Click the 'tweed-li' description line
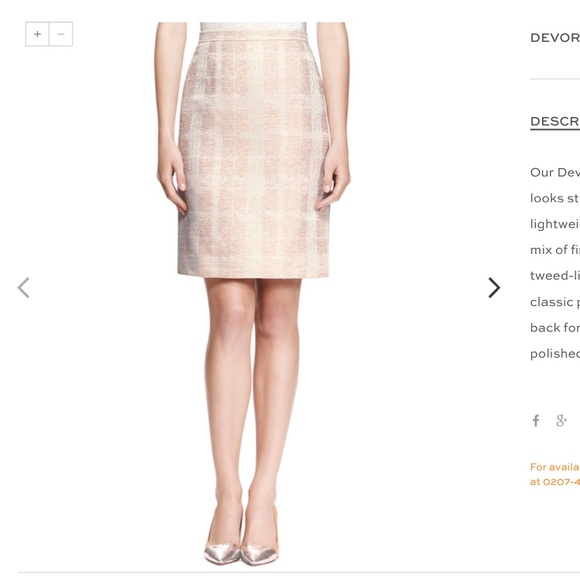The height and width of the screenshot is (580, 580). 555,276
